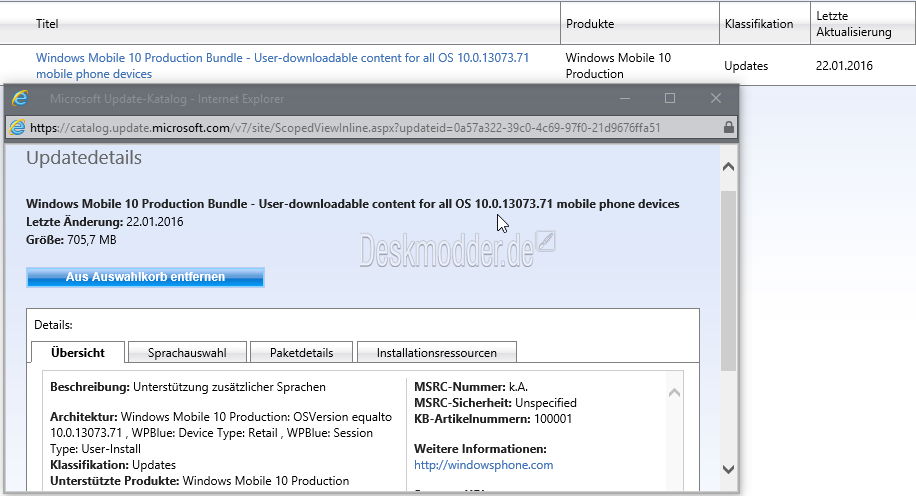Select the Übersicht tab

(78, 353)
